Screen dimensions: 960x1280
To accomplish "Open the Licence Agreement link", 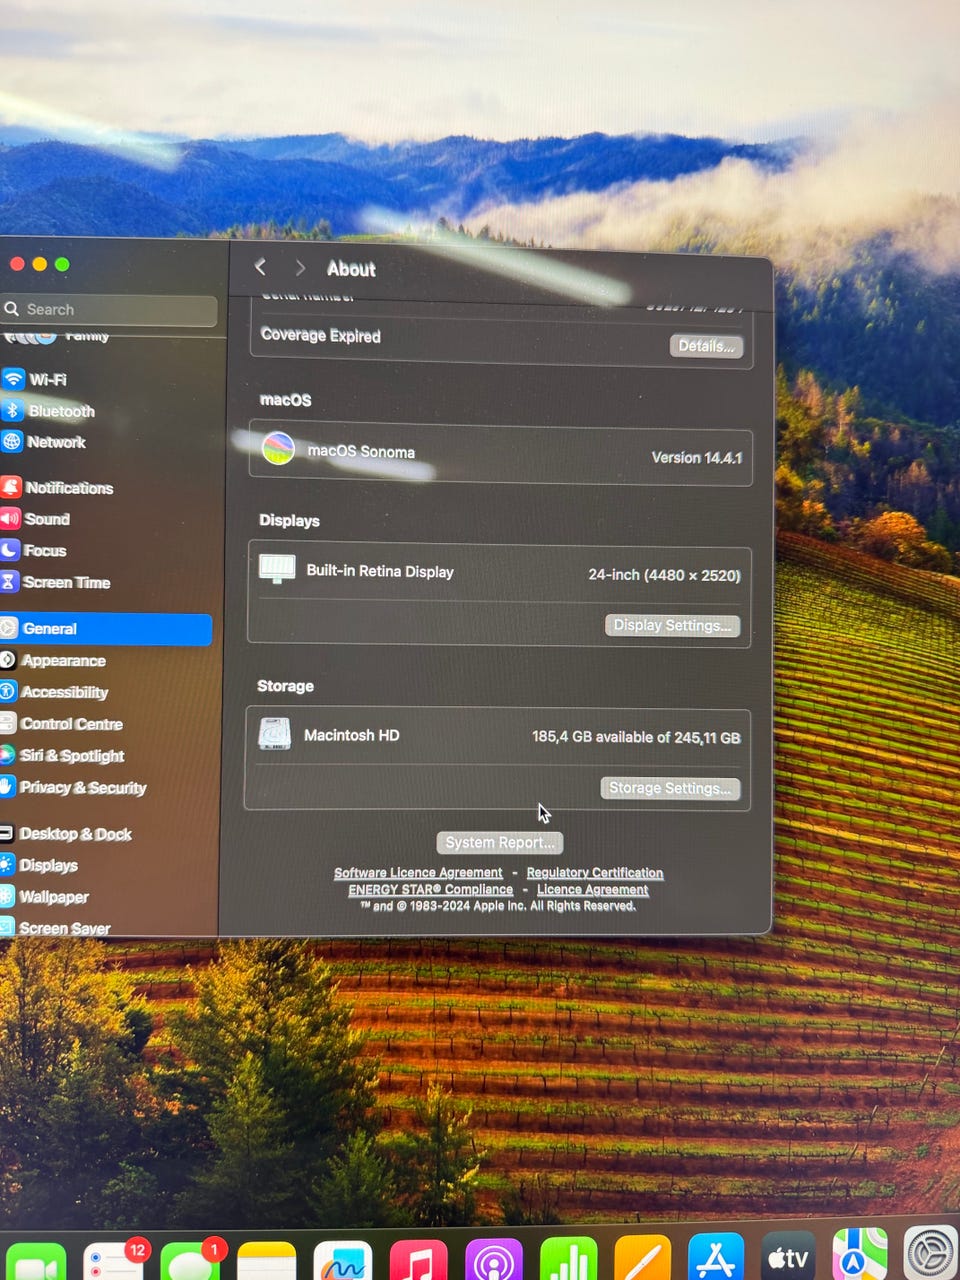I will [x=592, y=890].
